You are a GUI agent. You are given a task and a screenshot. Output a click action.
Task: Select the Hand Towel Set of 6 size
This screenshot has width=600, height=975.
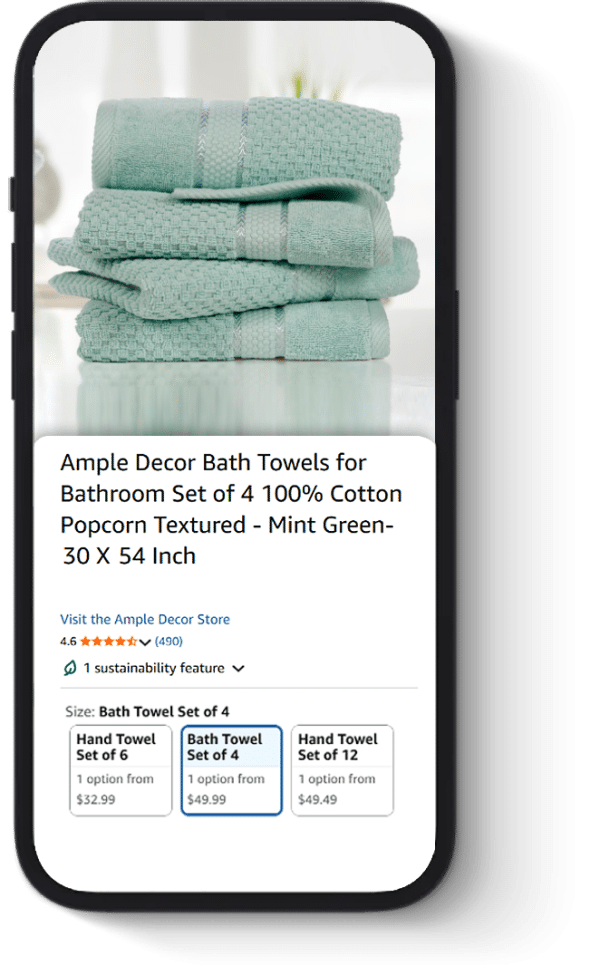[121, 770]
